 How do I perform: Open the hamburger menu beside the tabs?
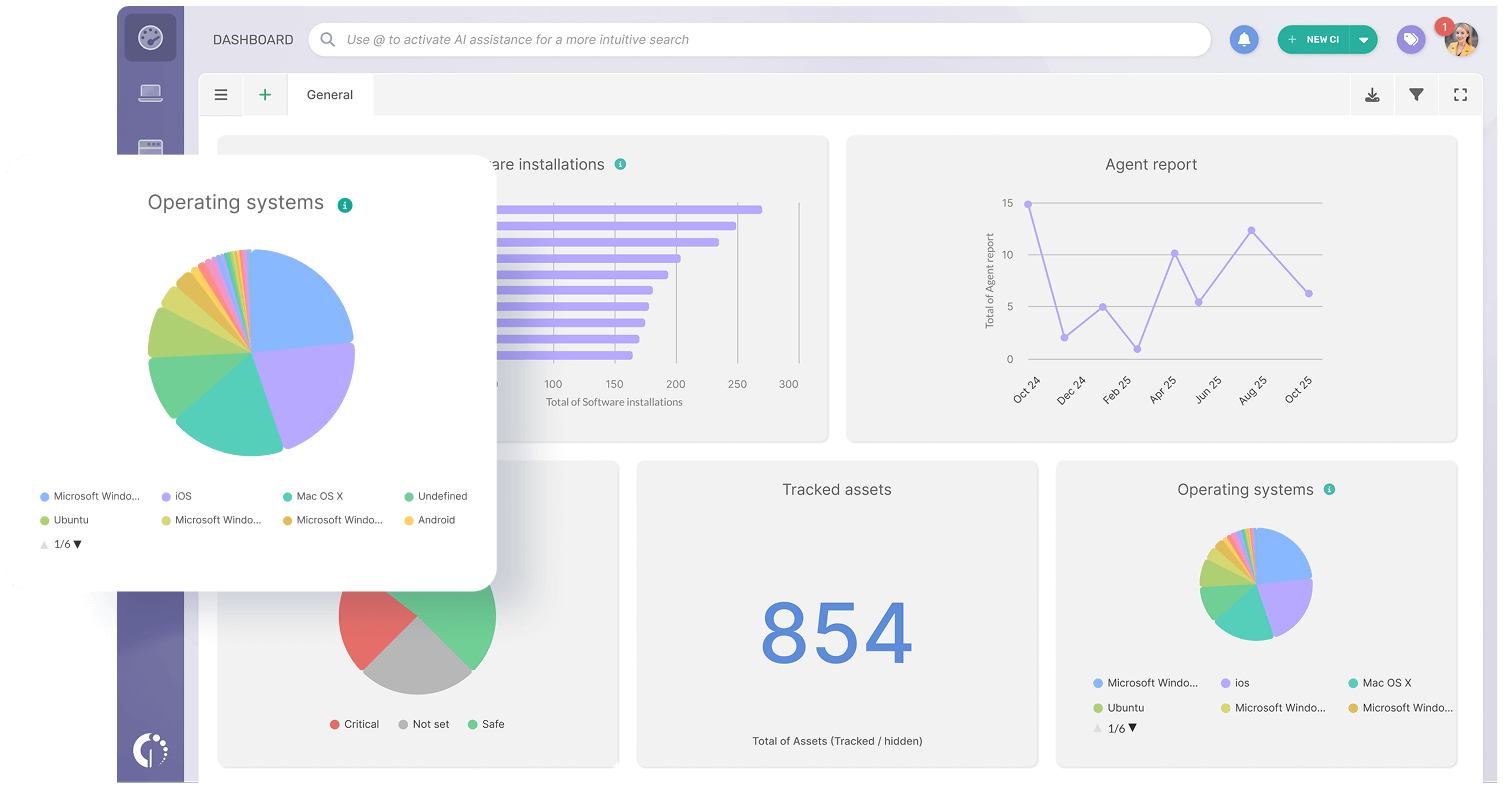[221, 95]
